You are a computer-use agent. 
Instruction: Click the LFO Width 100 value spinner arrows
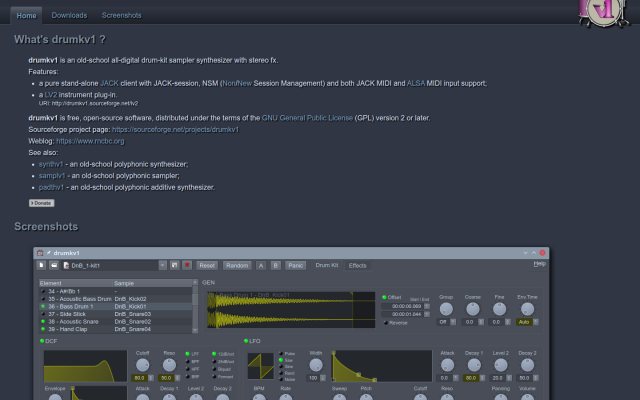(x=323, y=378)
